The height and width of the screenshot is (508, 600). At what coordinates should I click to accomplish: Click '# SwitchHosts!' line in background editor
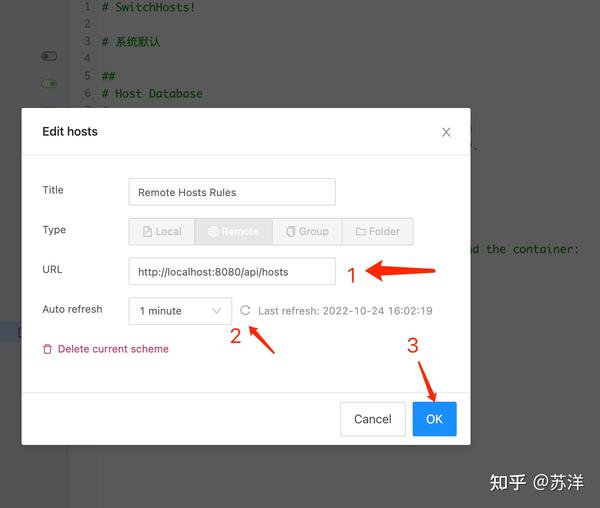[148, 7]
